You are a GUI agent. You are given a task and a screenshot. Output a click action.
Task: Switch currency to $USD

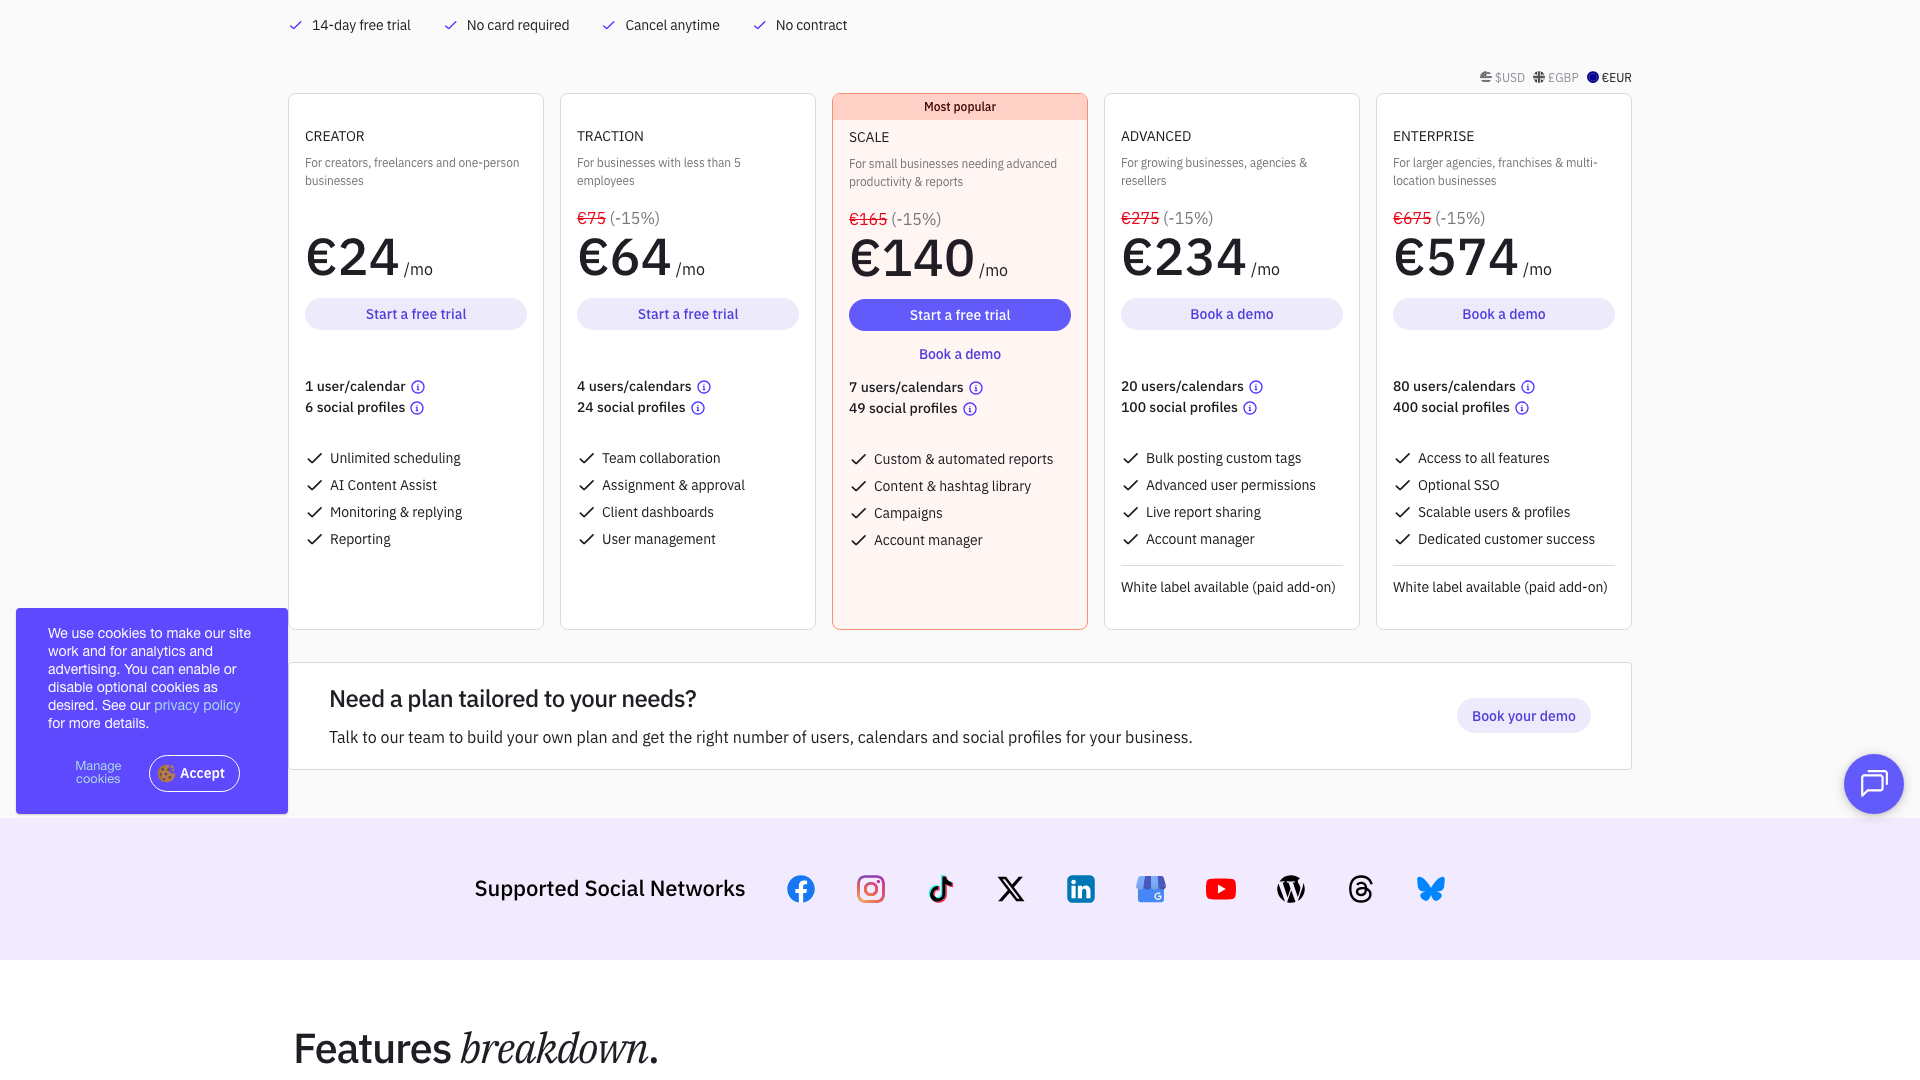pyautogui.click(x=1502, y=77)
